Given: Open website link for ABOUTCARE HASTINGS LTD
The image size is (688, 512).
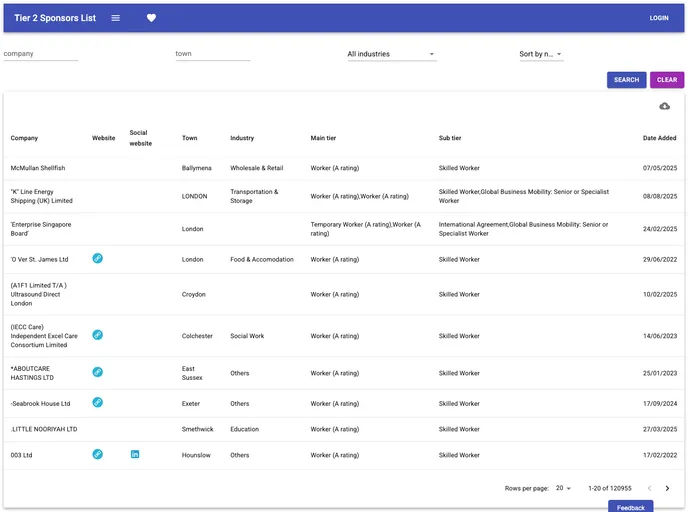Looking at the screenshot, I should 97,372.
